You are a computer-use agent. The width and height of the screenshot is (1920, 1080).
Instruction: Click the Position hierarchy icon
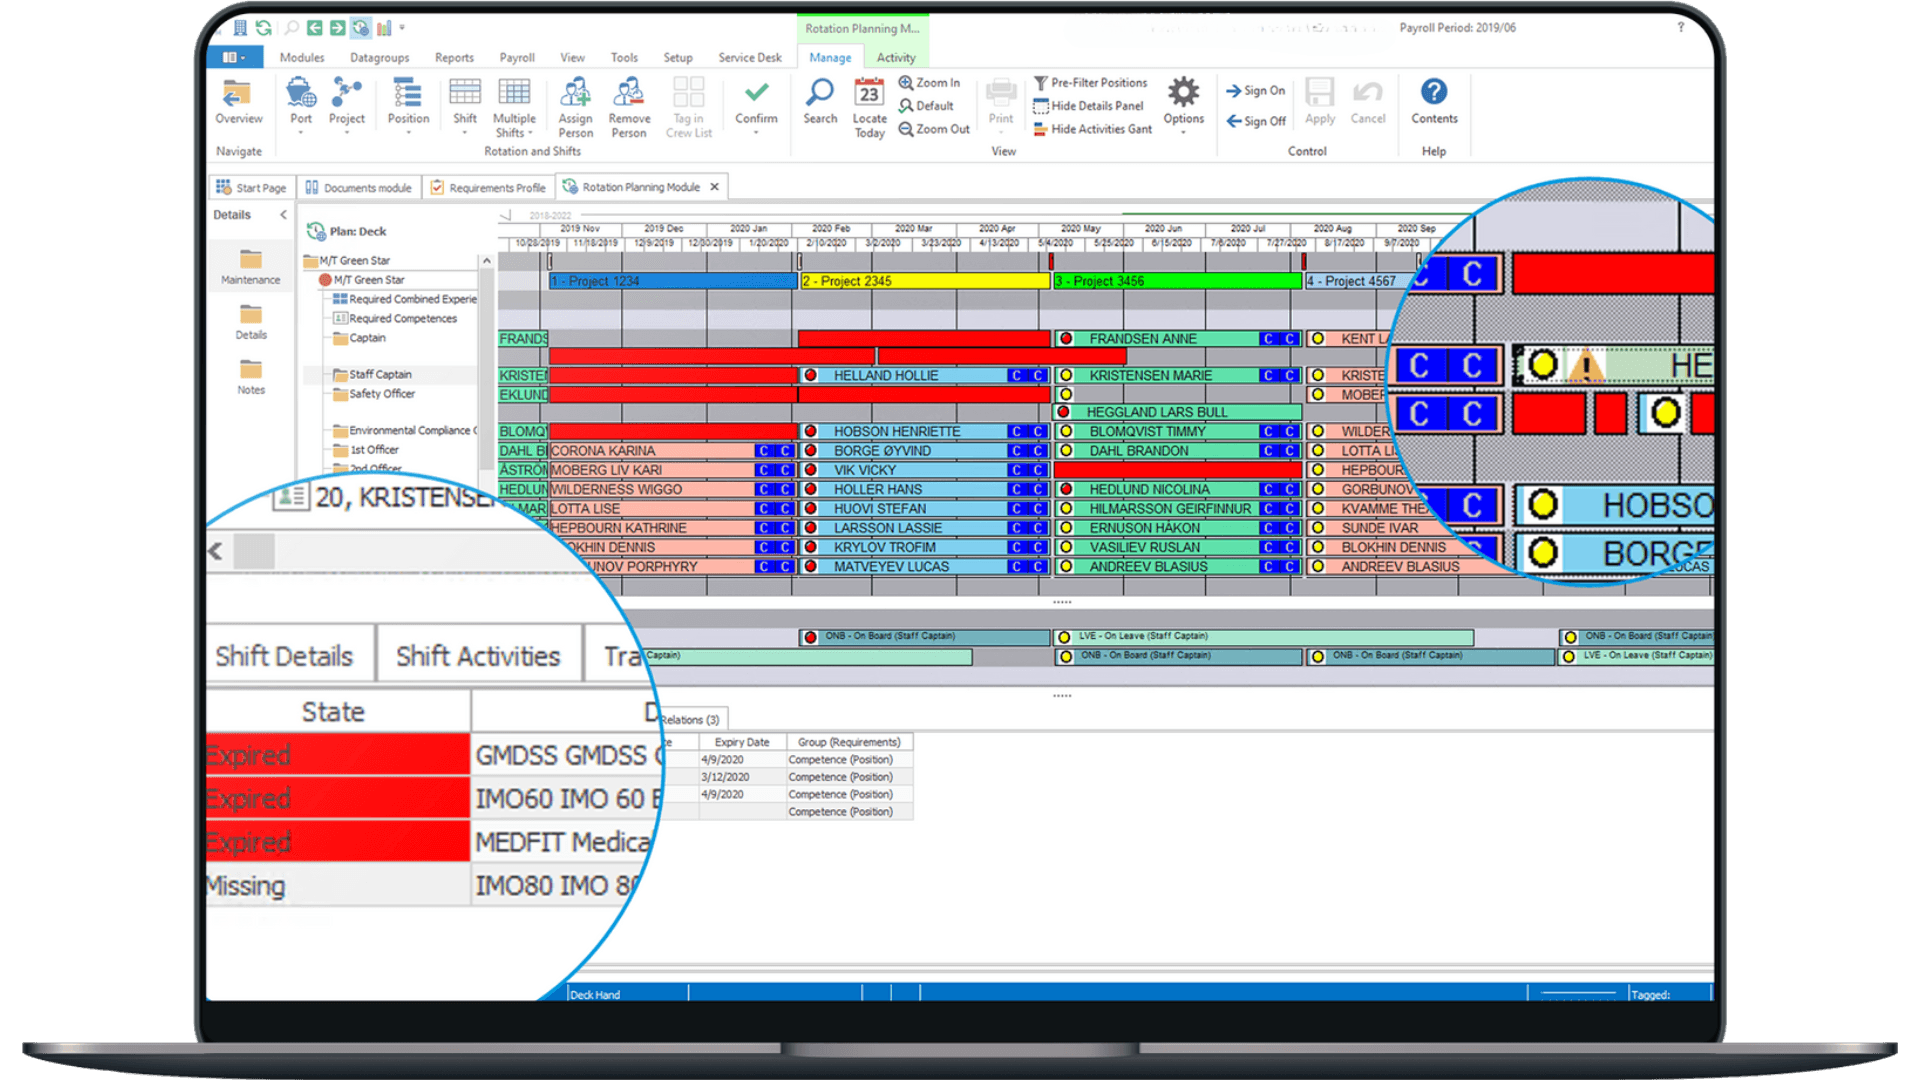pos(407,93)
